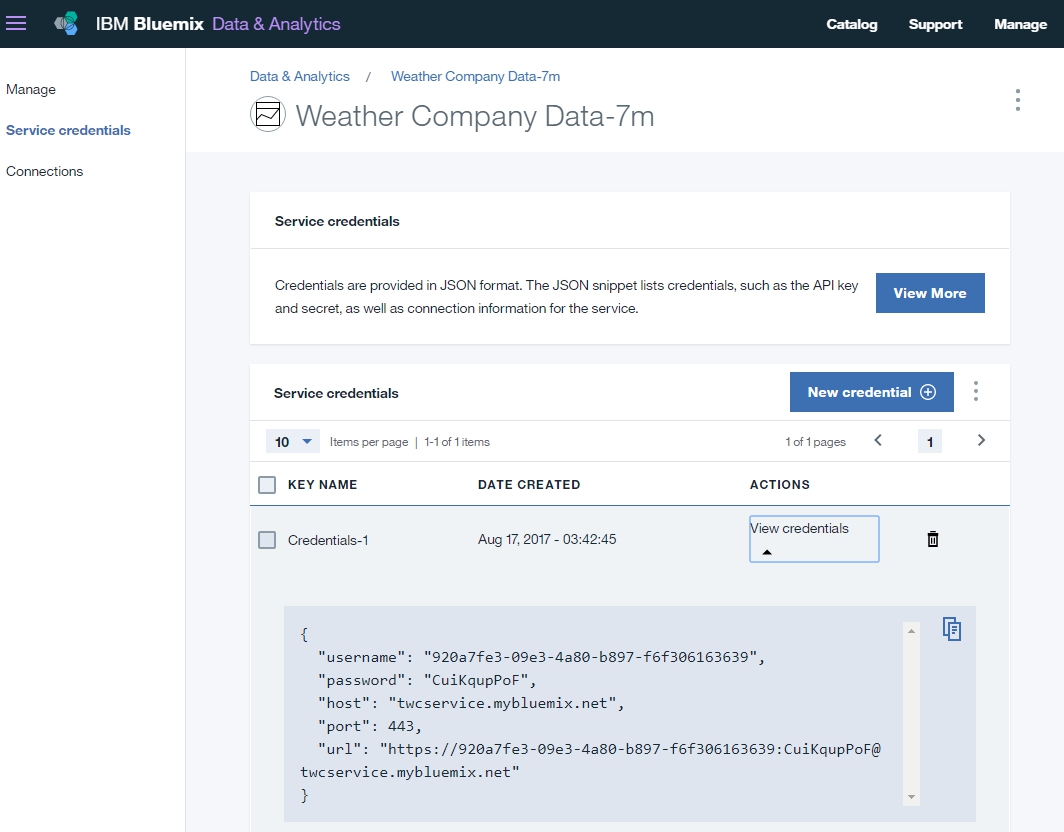Viewport: 1064px width, 832px height.
Task: Open the top-bar Manage menu
Action: click(1021, 24)
